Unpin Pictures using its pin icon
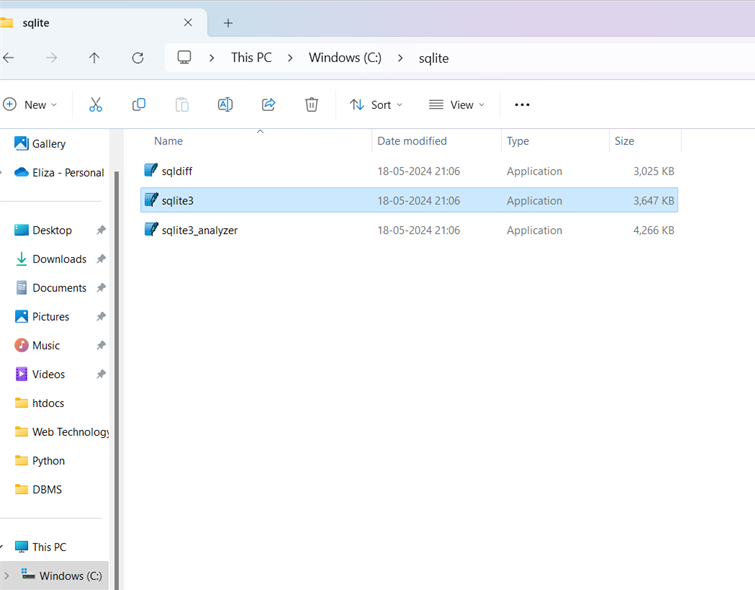The image size is (755, 590). (101, 317)
